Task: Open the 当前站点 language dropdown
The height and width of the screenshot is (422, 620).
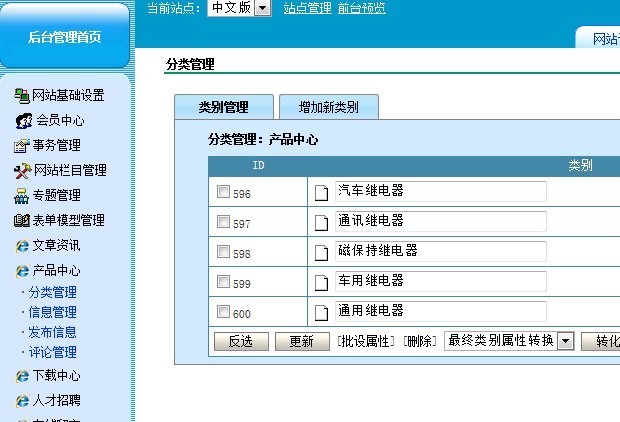Action: 263,8
